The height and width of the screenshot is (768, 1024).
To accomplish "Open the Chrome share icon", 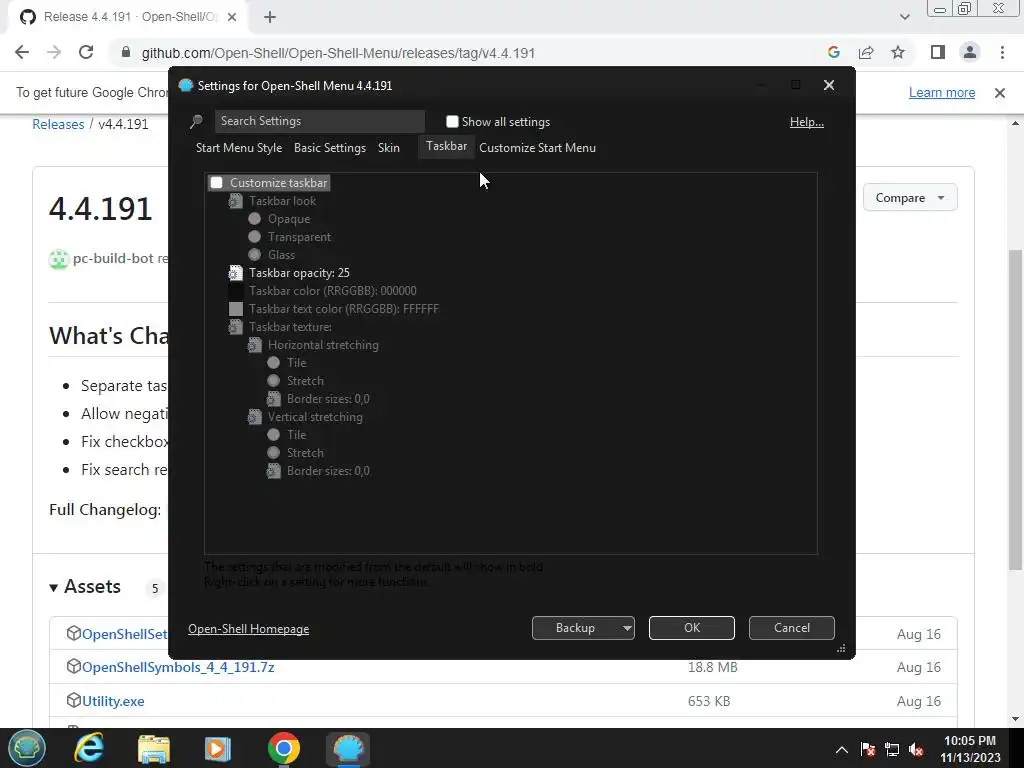I will 866,52.
